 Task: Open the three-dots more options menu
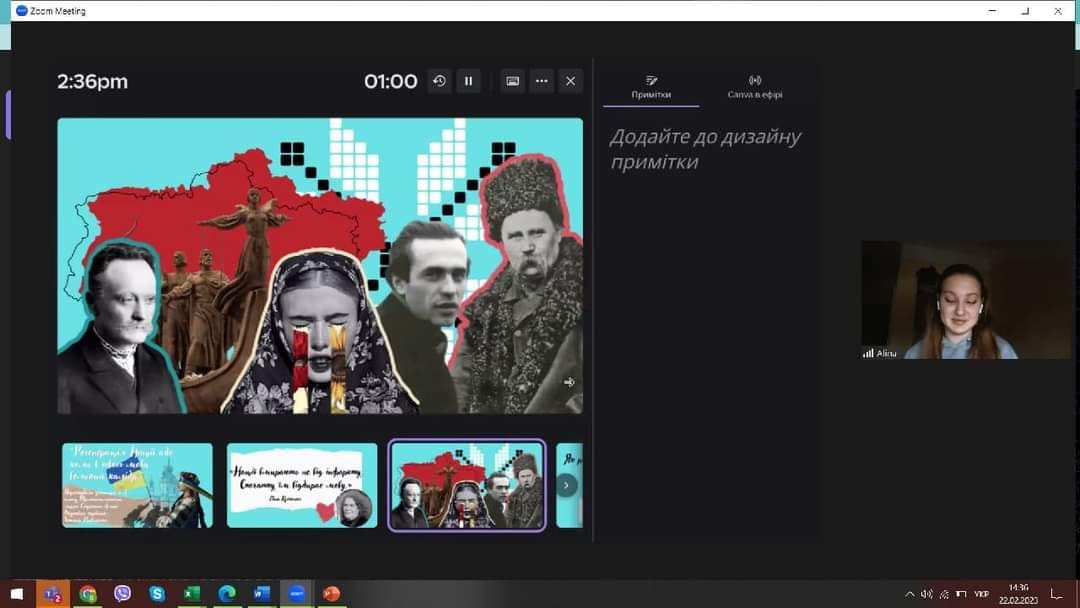point(542,81)
